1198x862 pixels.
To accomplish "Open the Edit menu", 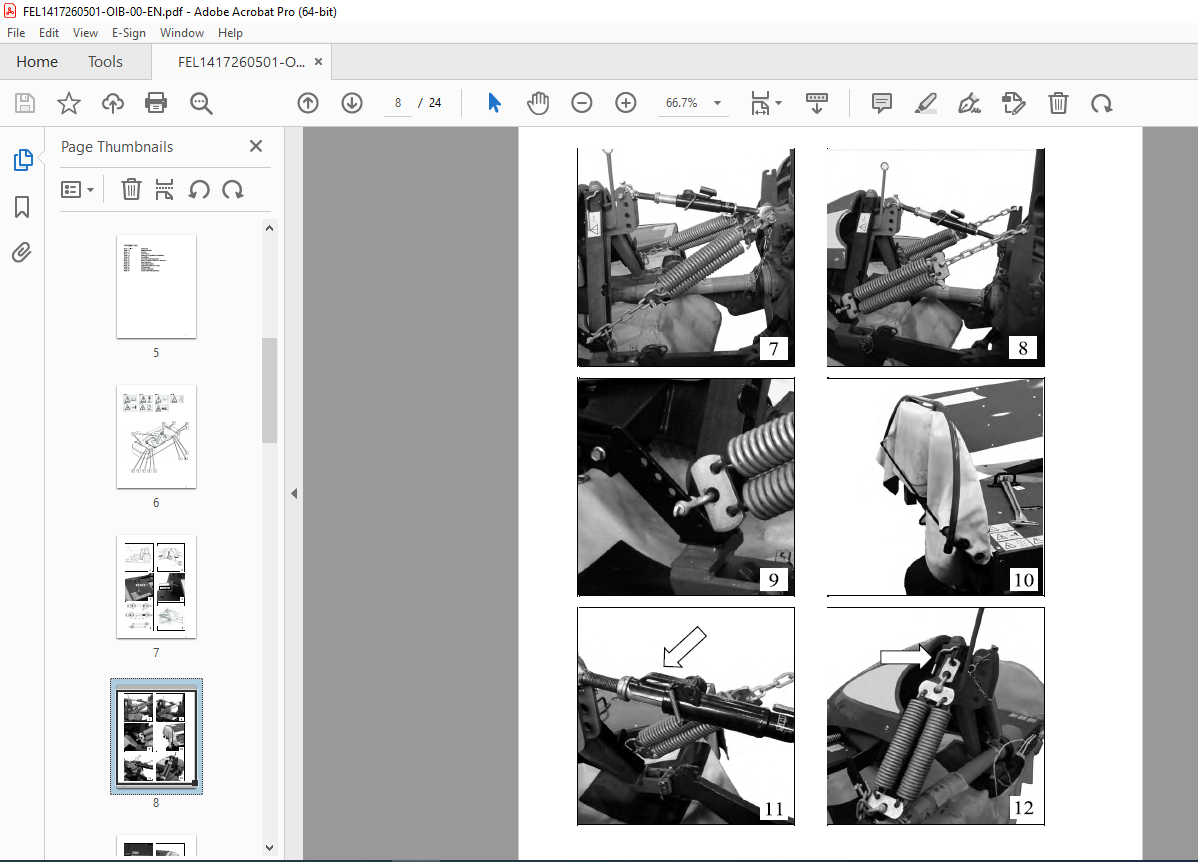I will [x=49, y=33].
